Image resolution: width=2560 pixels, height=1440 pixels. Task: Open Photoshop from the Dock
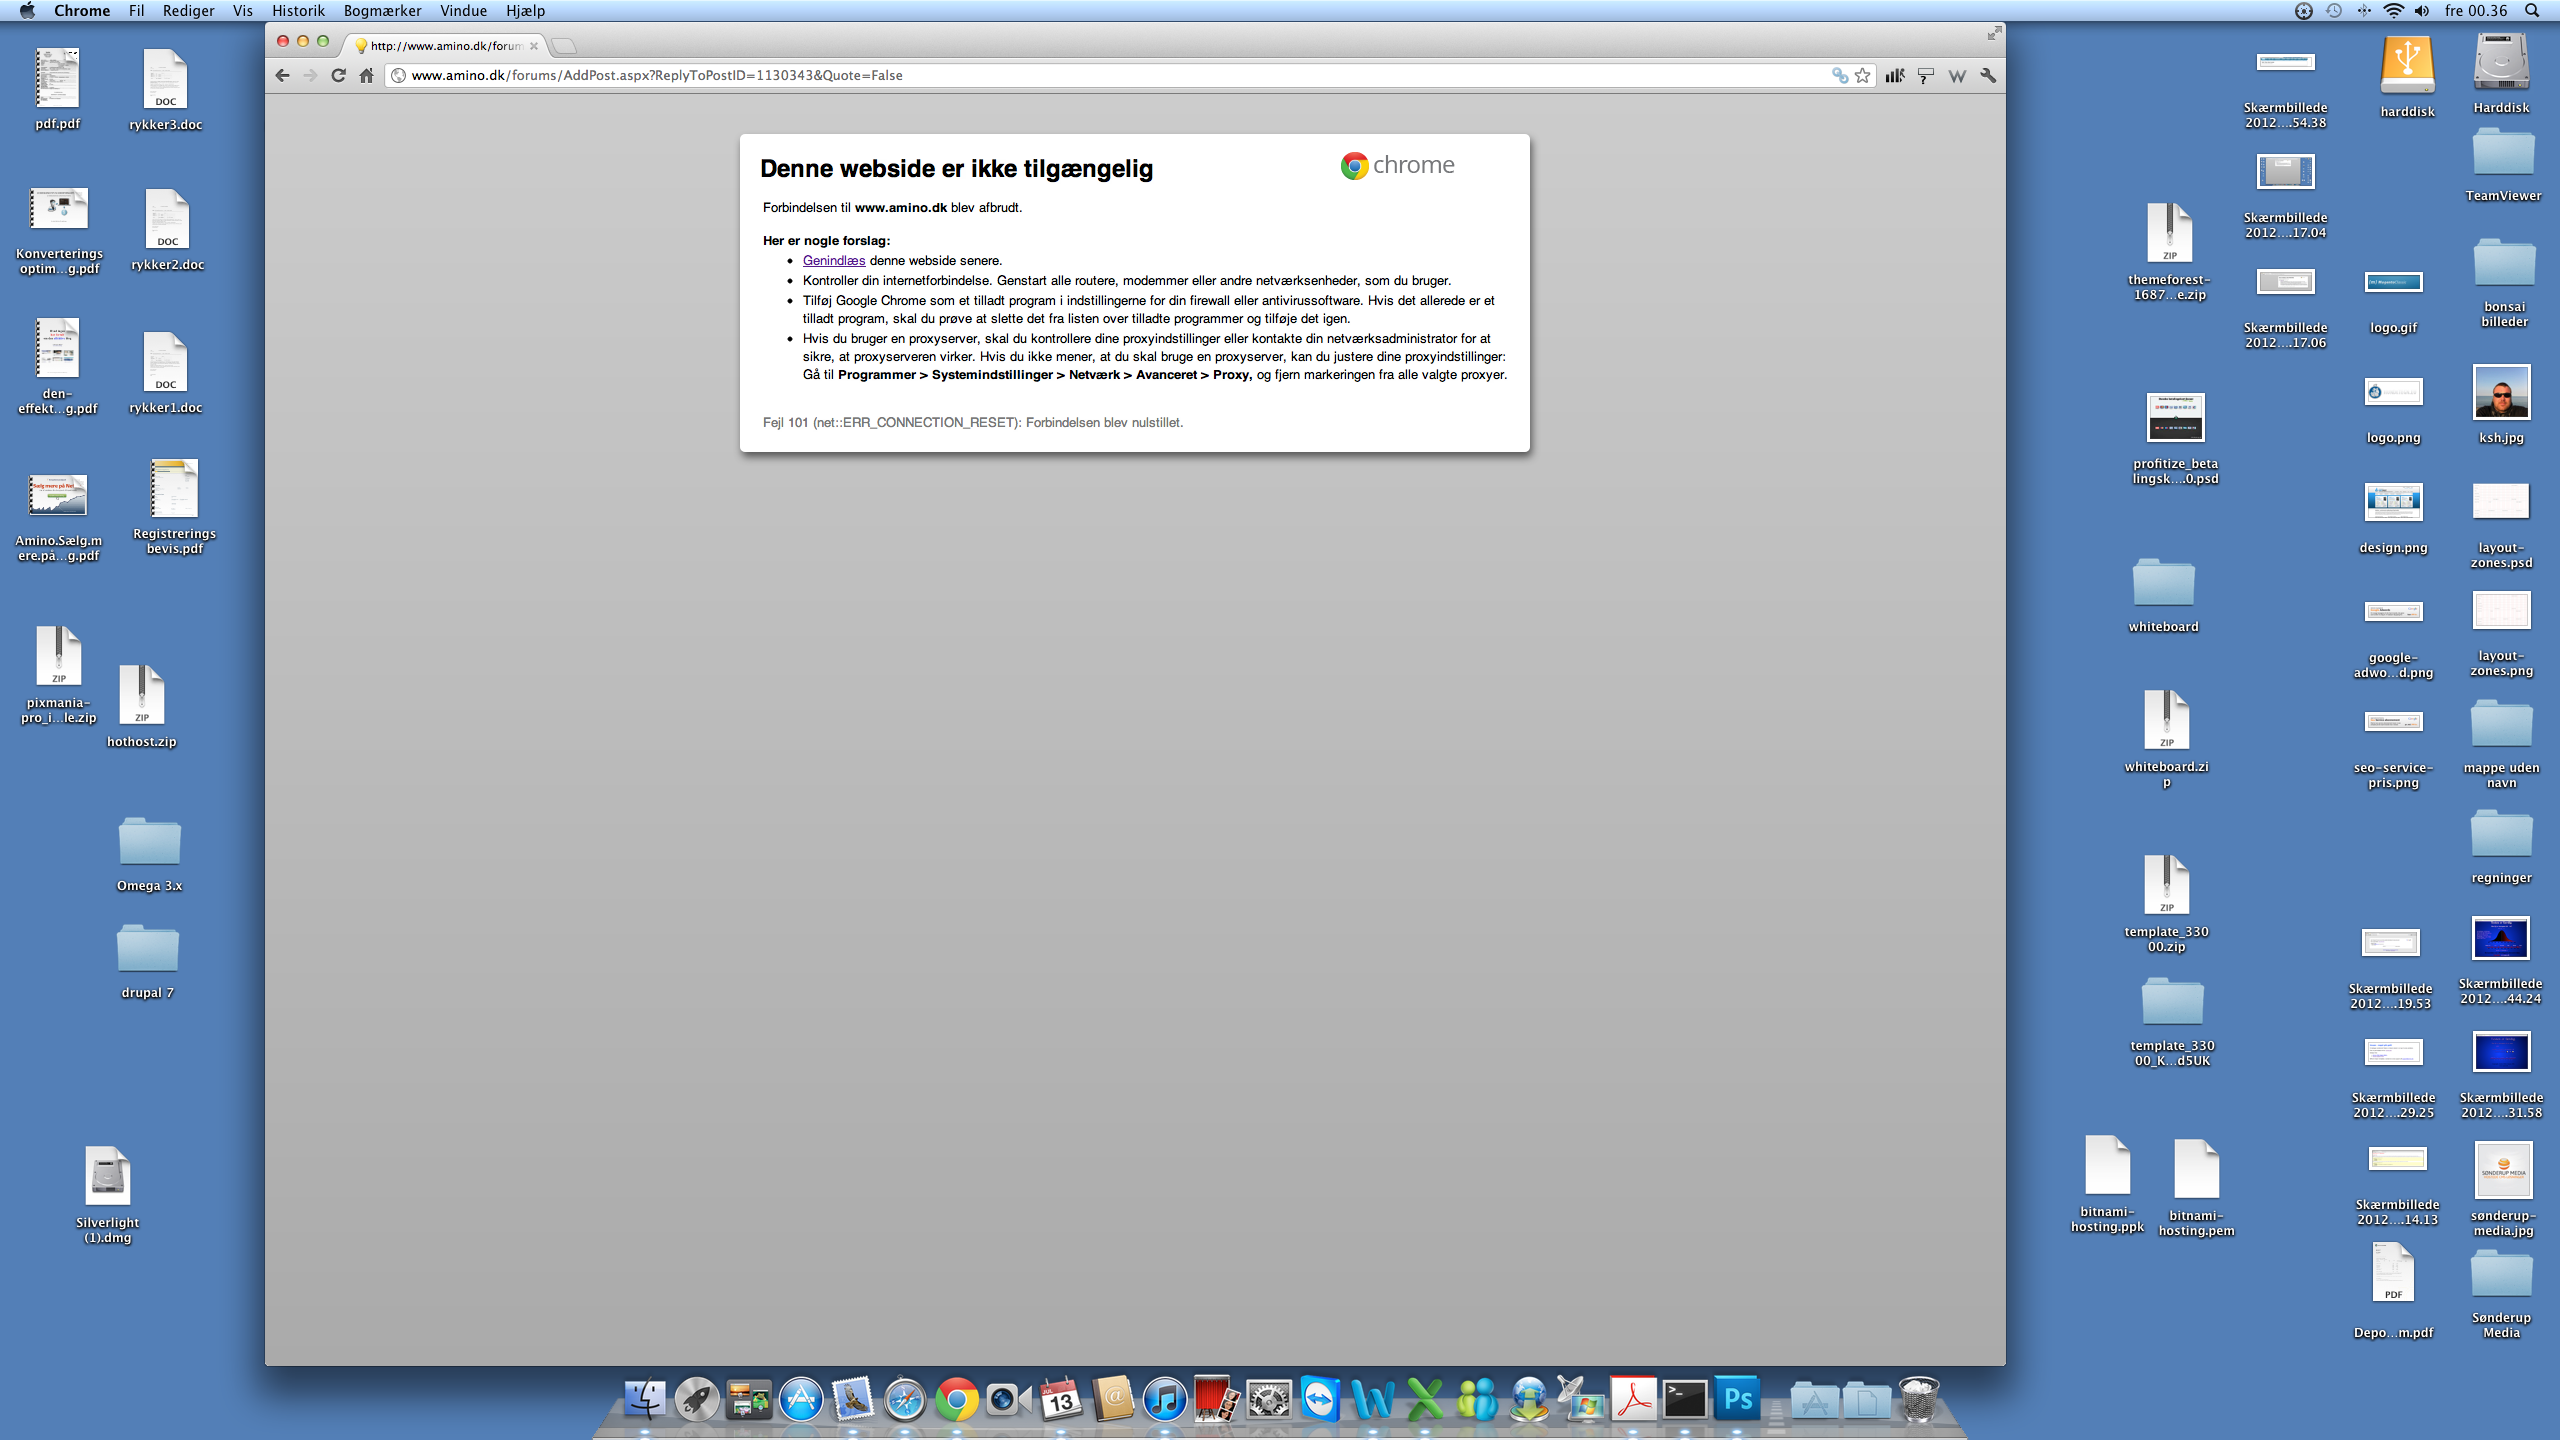click(1737, 1398)
